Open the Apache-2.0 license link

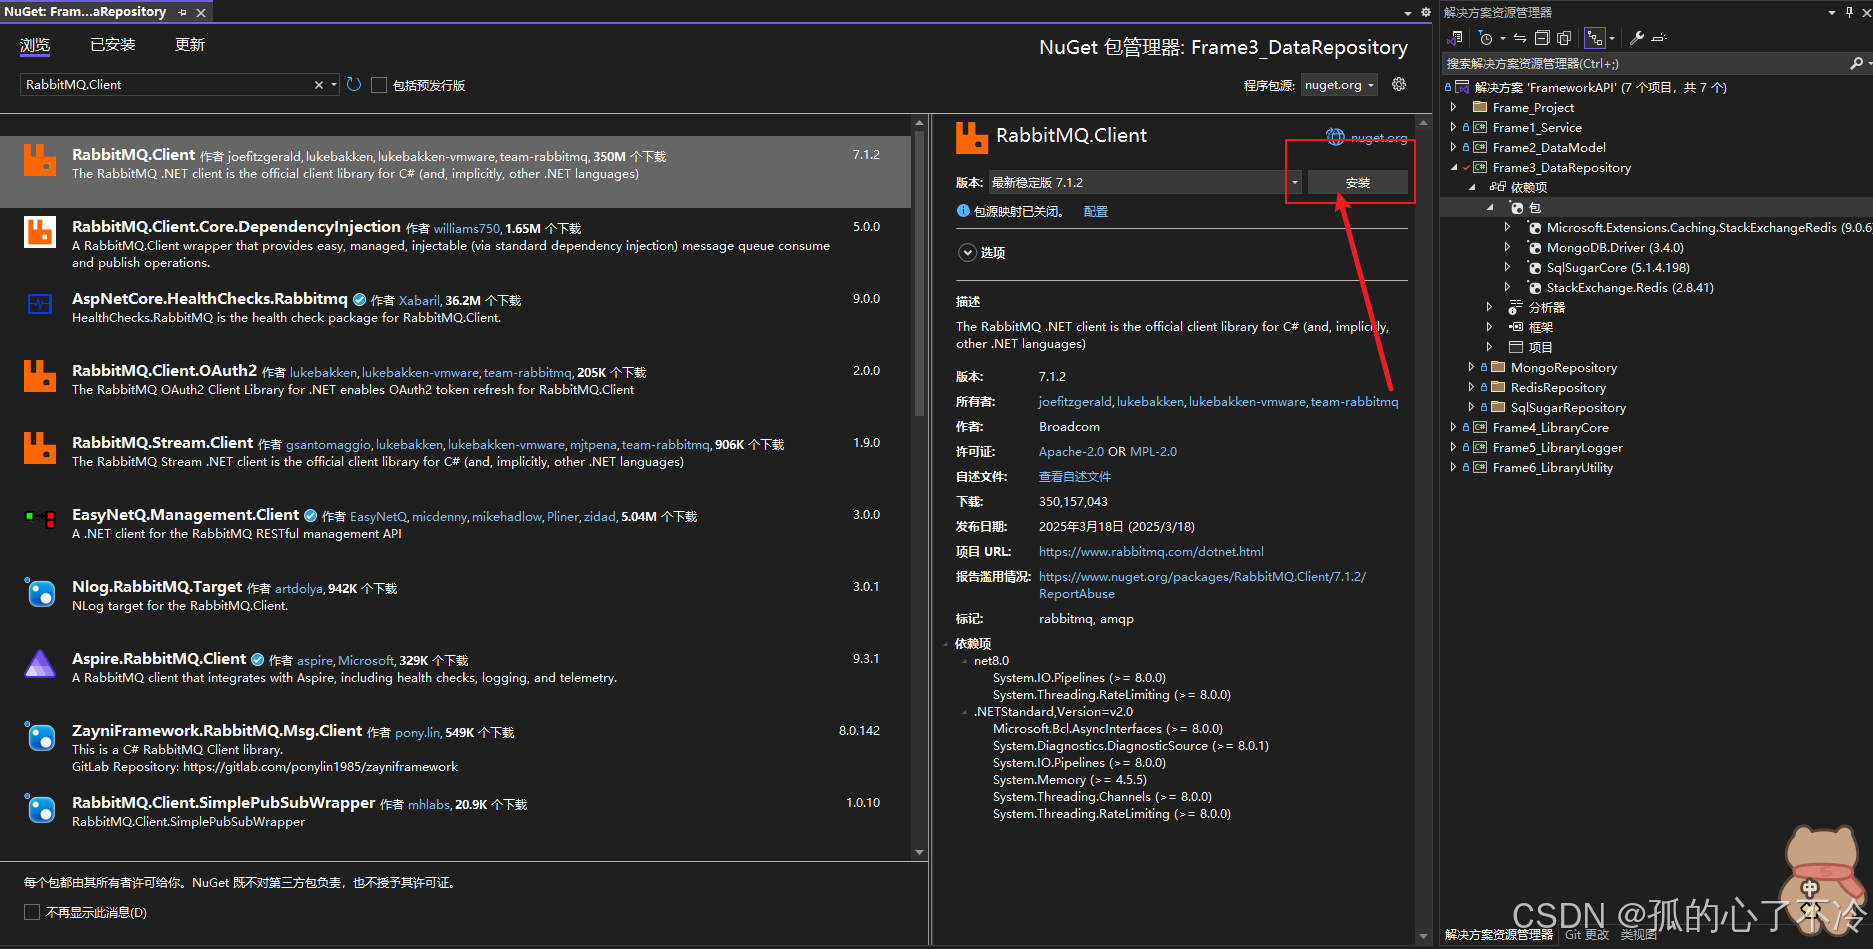(x=1071, y=451)
